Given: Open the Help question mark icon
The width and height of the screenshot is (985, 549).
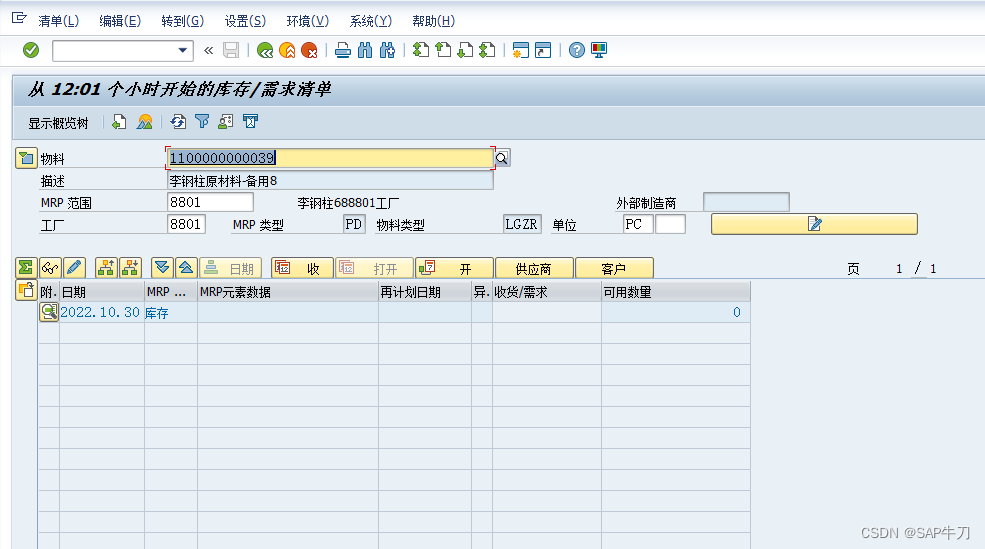Looking at the screenshot, I should pos(576,50).
